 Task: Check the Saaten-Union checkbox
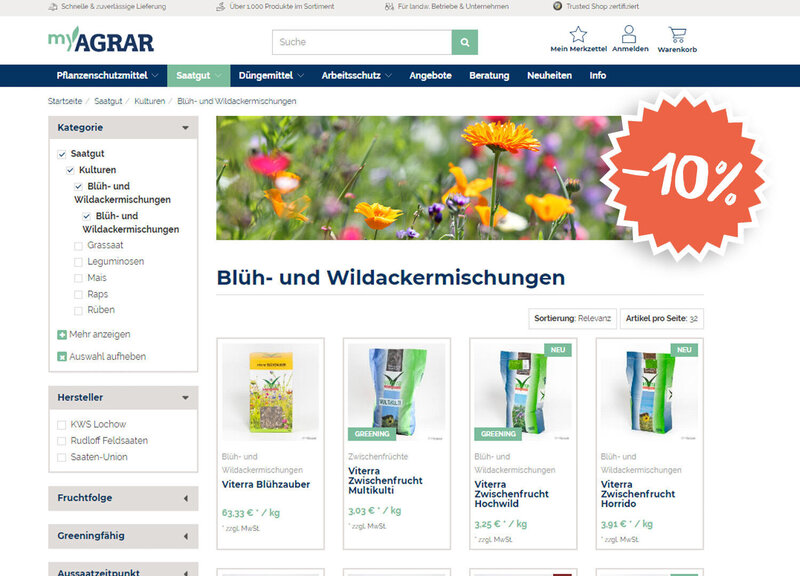tap(62, 457)
